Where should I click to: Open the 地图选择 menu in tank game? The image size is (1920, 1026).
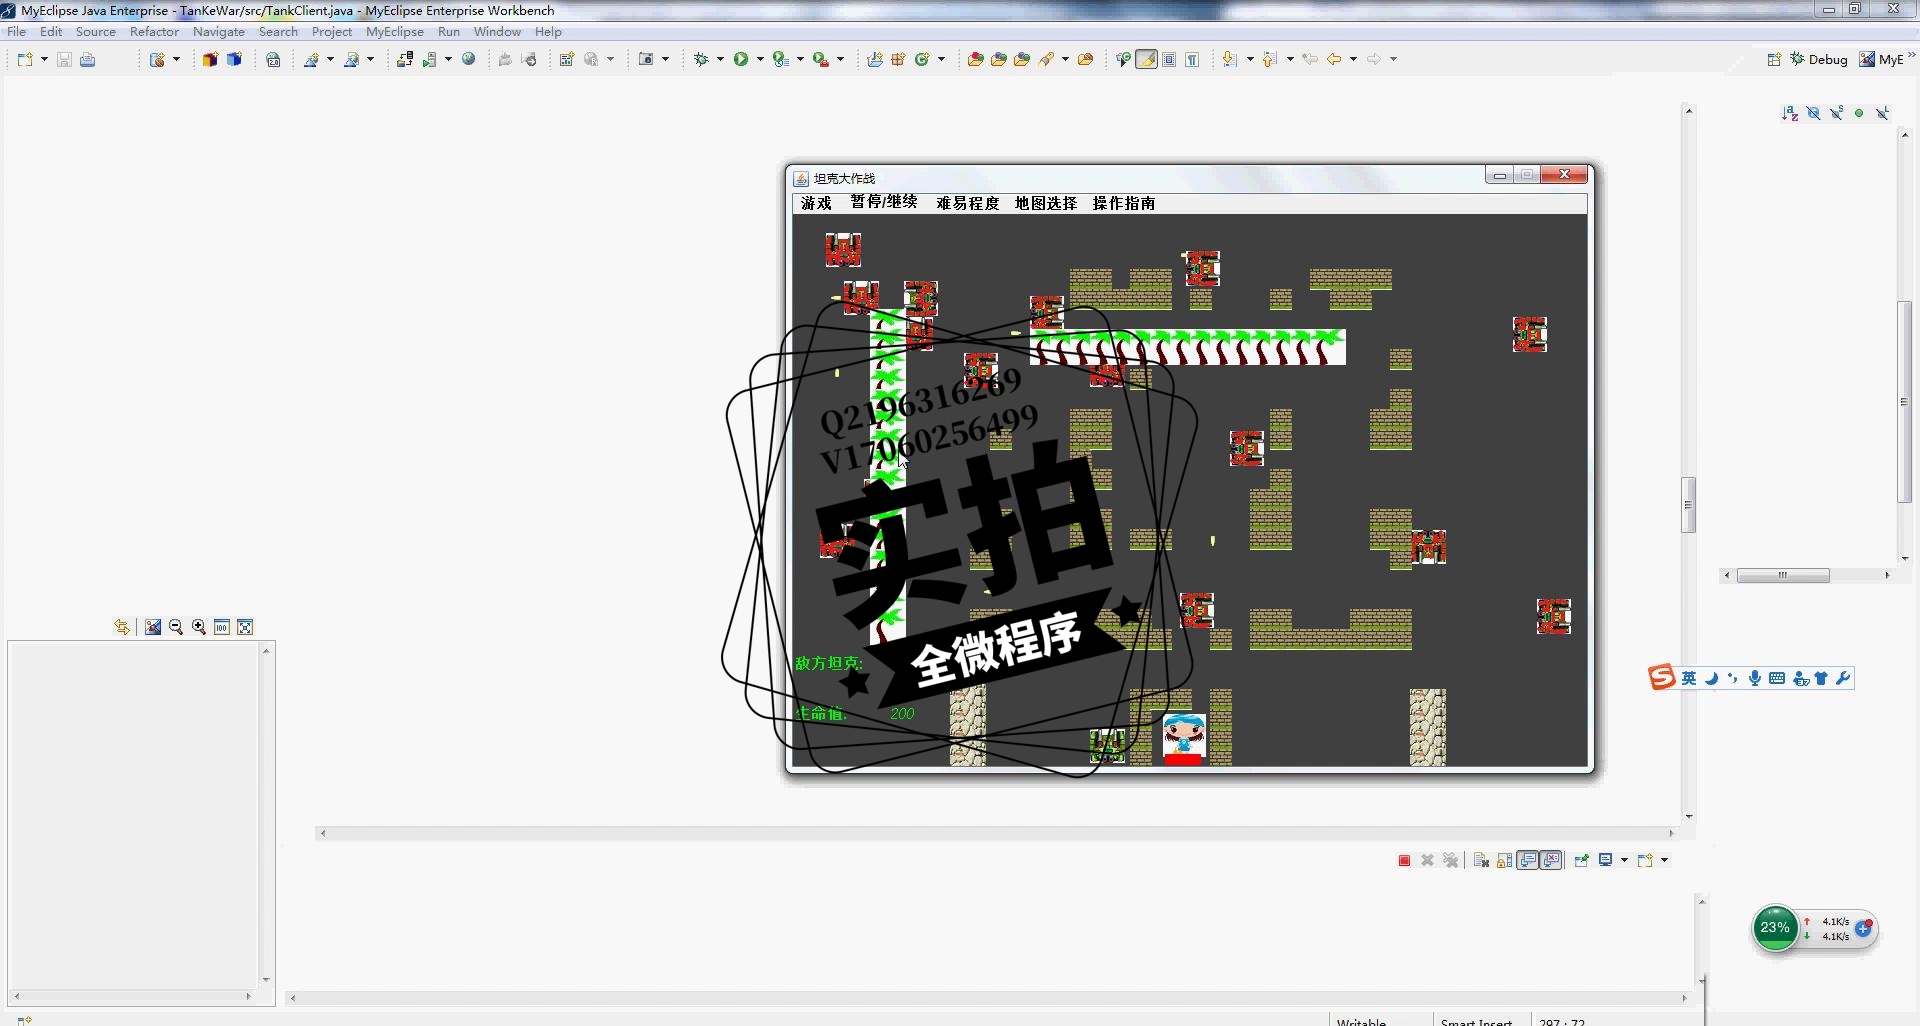coord(1045,203)
